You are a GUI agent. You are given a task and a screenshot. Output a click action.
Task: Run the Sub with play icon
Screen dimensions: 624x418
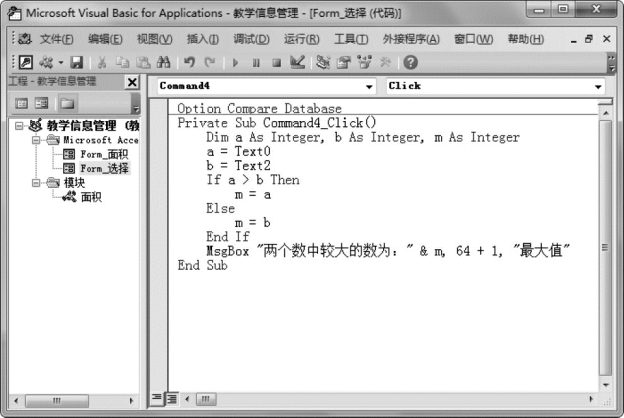point(235,63)
